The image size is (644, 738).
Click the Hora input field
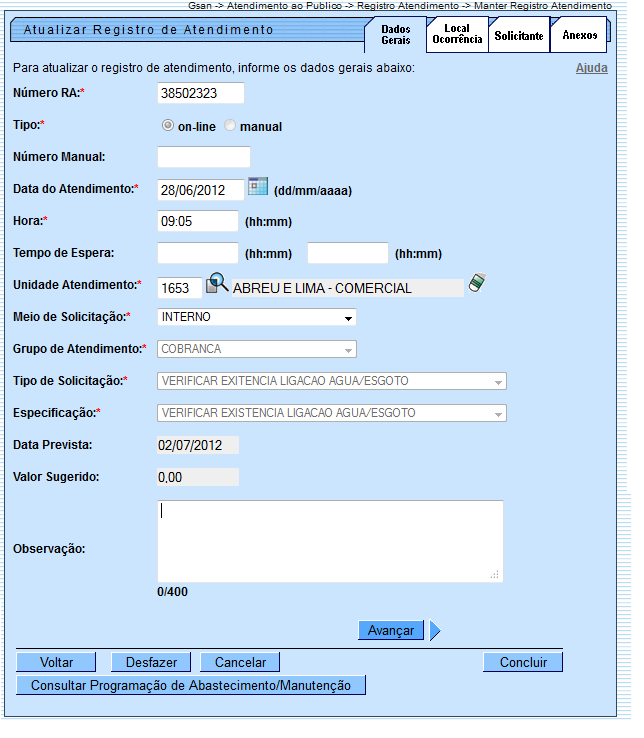point(198,221)
